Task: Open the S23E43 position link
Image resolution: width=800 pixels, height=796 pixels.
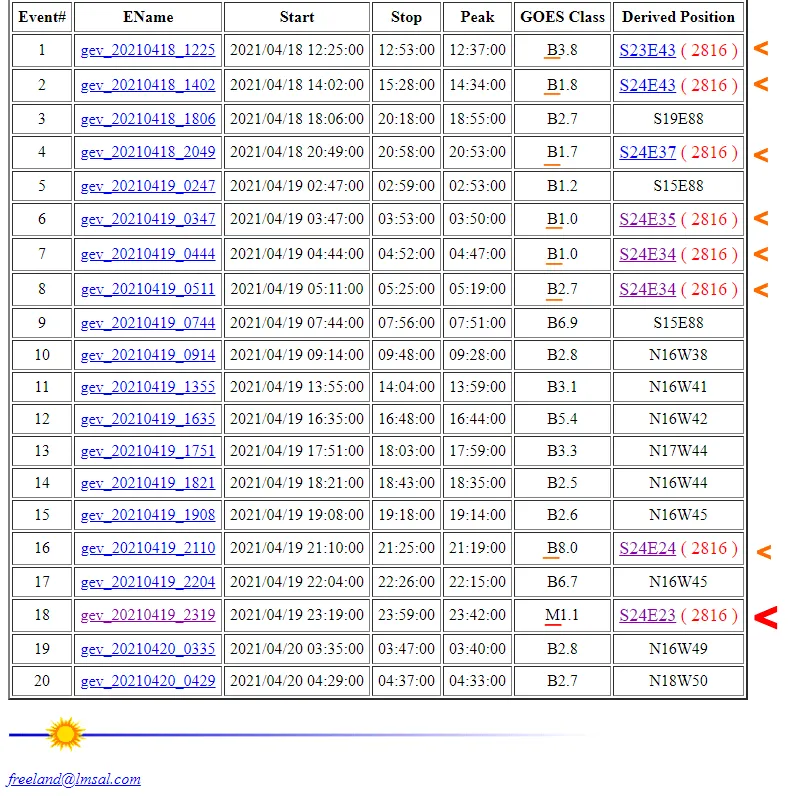Action: pyautogui.click(x=647, y=50)
